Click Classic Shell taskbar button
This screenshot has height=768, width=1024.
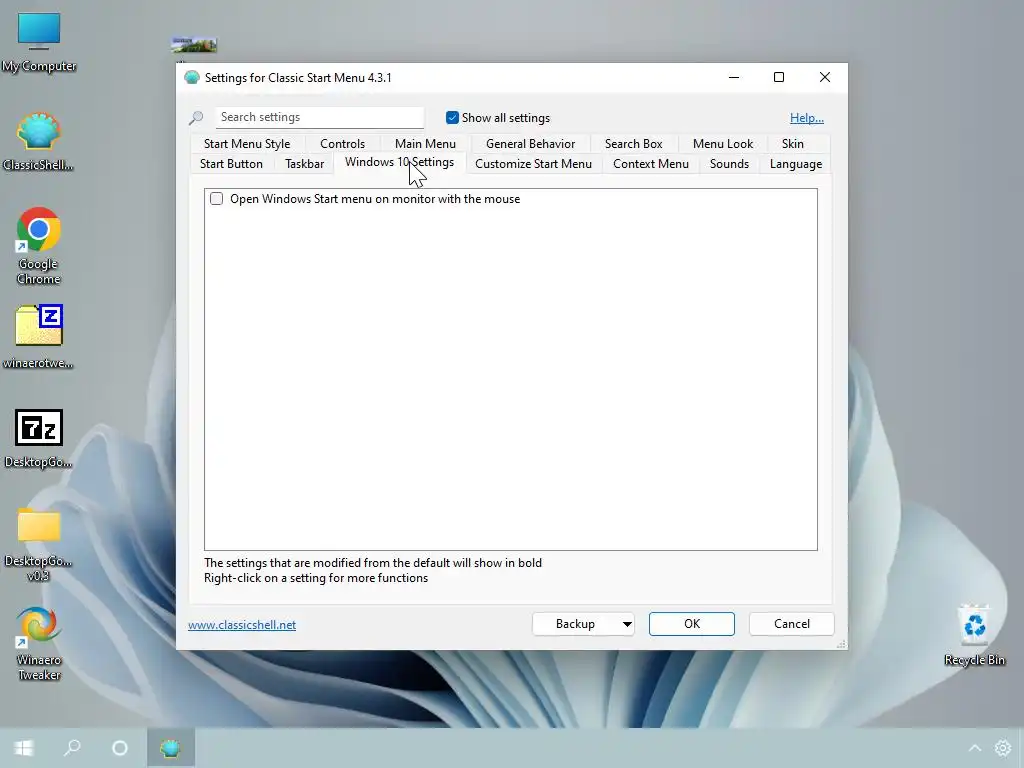coord(170,748)
